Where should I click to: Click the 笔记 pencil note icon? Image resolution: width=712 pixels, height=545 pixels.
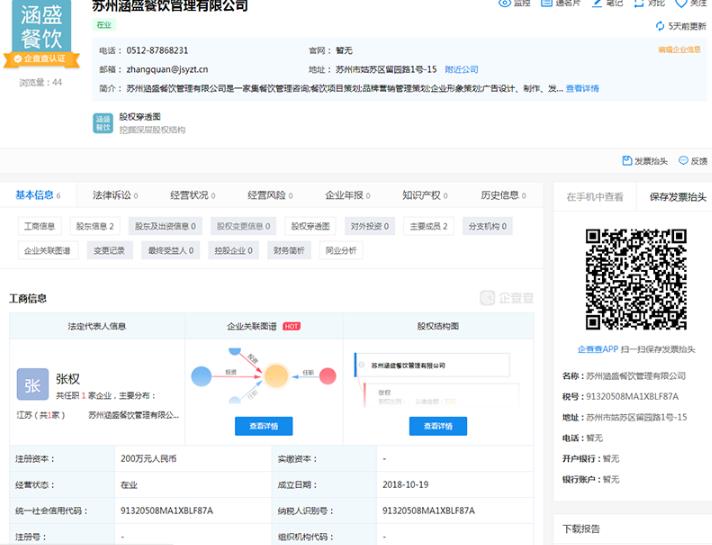point(597,2)
